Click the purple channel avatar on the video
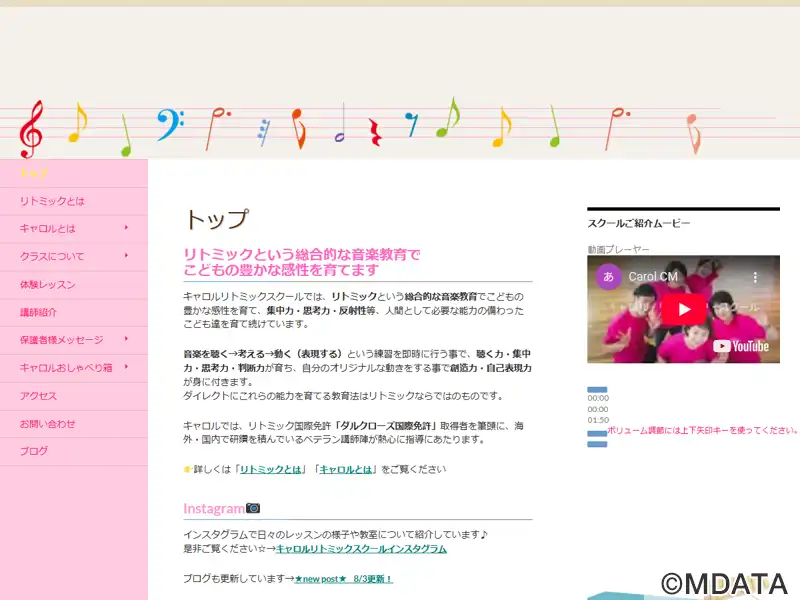800x600 pixels. tap(608, 276)
